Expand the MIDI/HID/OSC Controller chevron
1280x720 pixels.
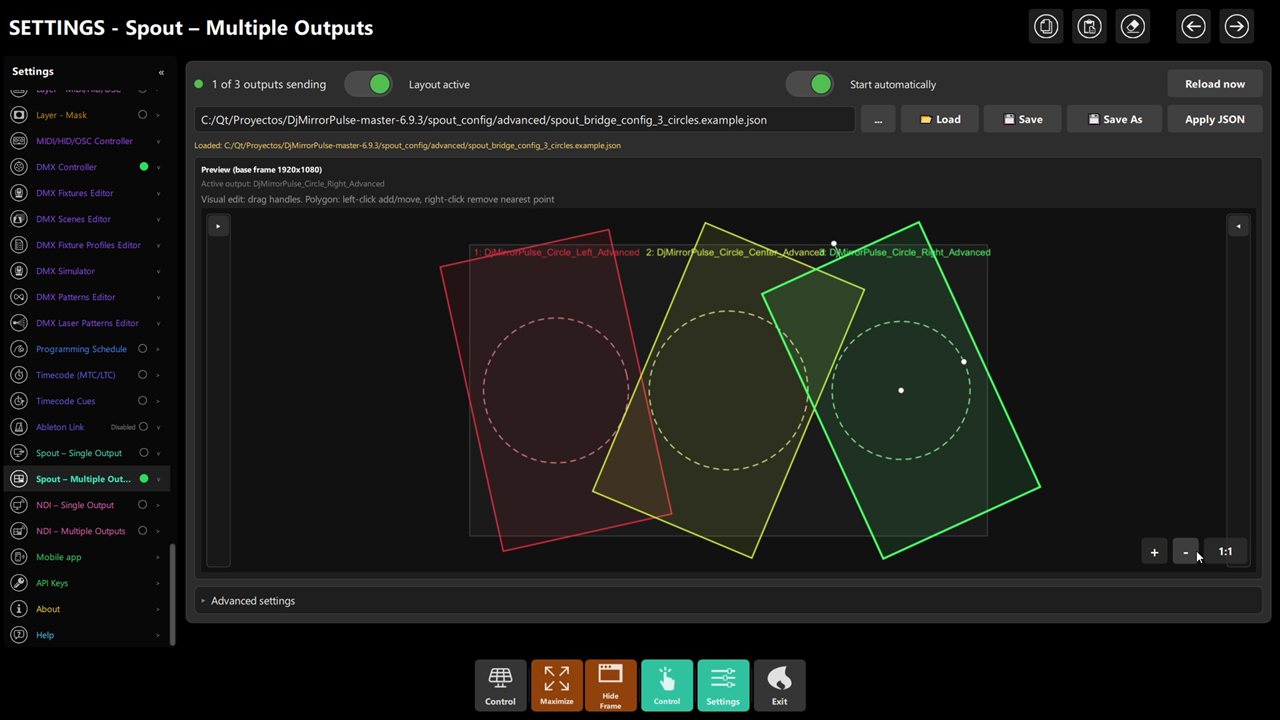tap(158, 141)
